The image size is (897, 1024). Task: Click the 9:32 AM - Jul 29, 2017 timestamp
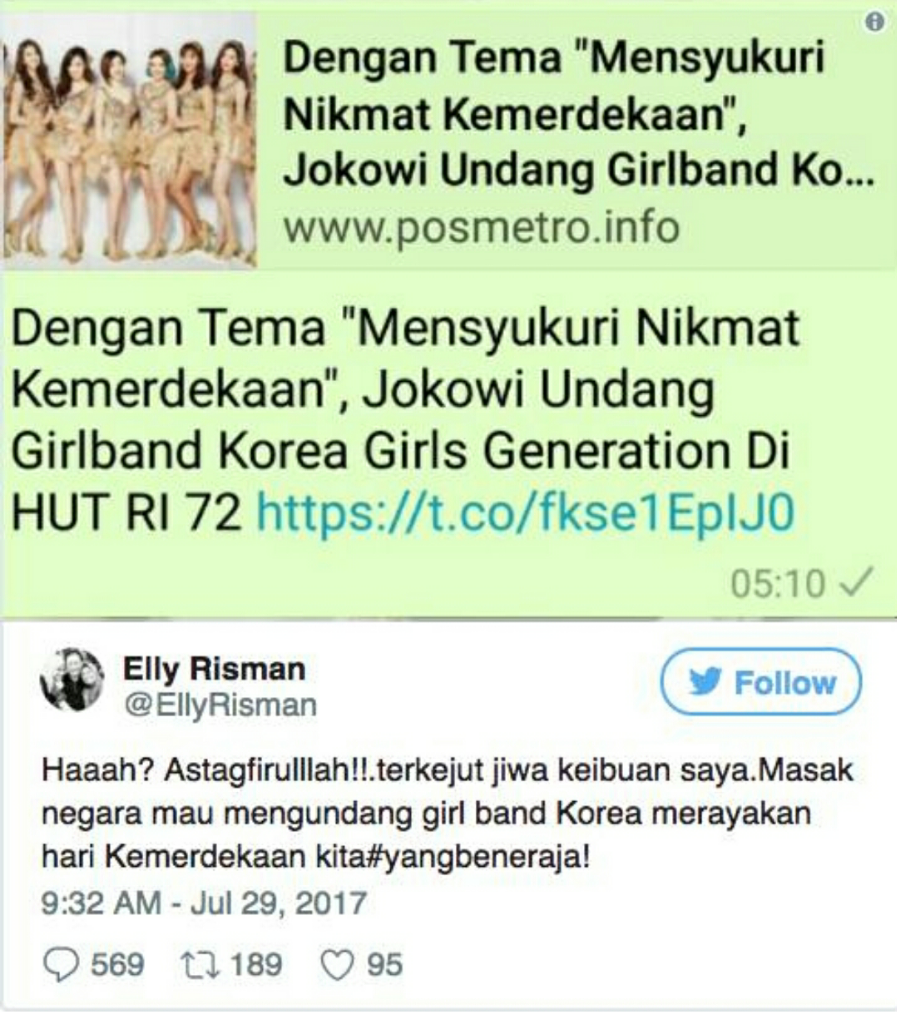point(204,904)
